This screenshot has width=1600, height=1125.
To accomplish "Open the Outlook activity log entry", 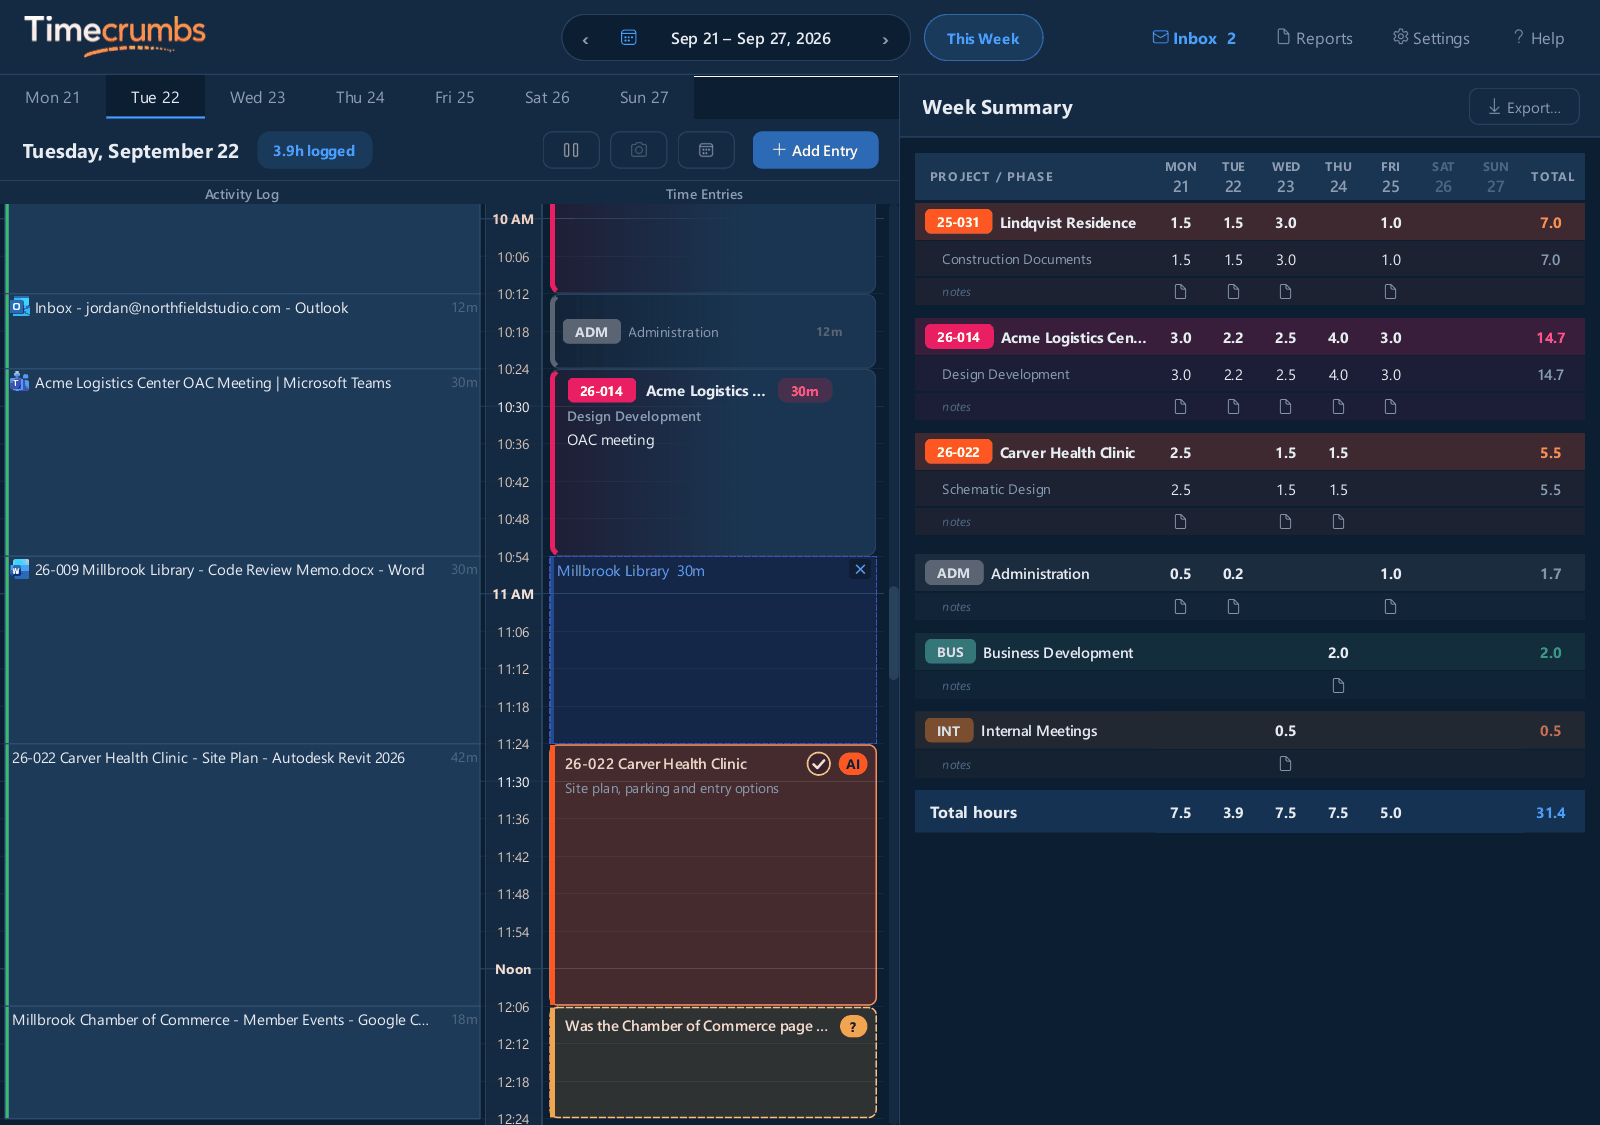I will point(244,331).
